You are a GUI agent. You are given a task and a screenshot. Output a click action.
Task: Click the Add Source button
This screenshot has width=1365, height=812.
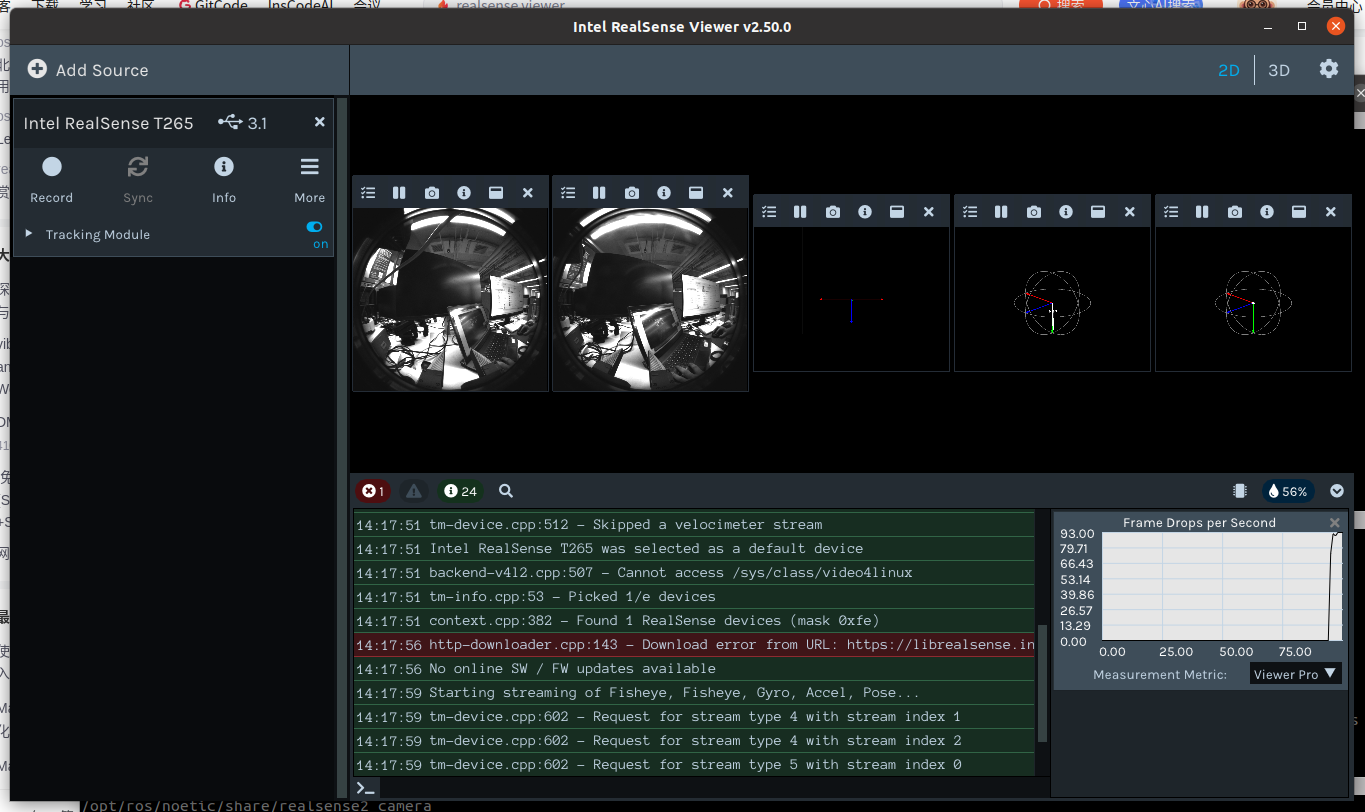90,70
